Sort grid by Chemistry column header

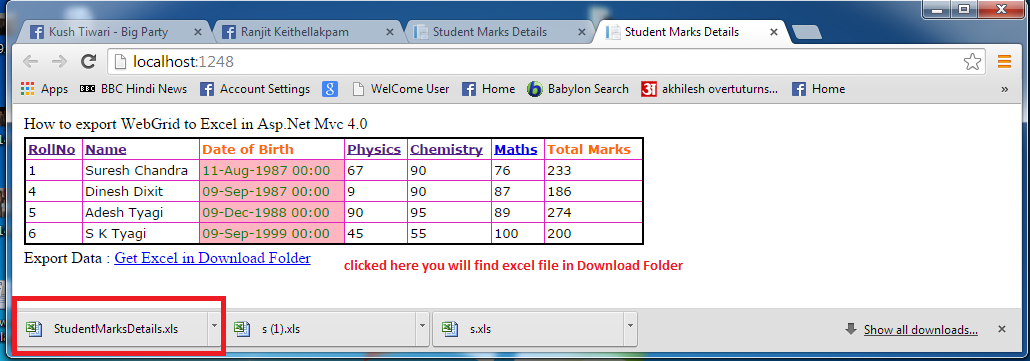(x=446, y=150)
